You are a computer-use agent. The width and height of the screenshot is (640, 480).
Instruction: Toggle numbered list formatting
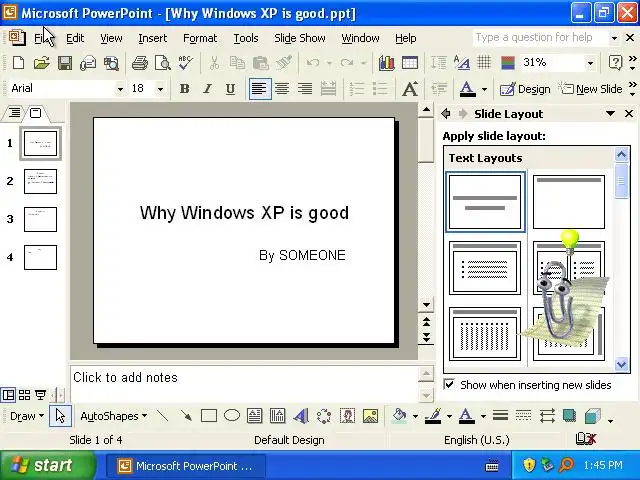[357, 89]
